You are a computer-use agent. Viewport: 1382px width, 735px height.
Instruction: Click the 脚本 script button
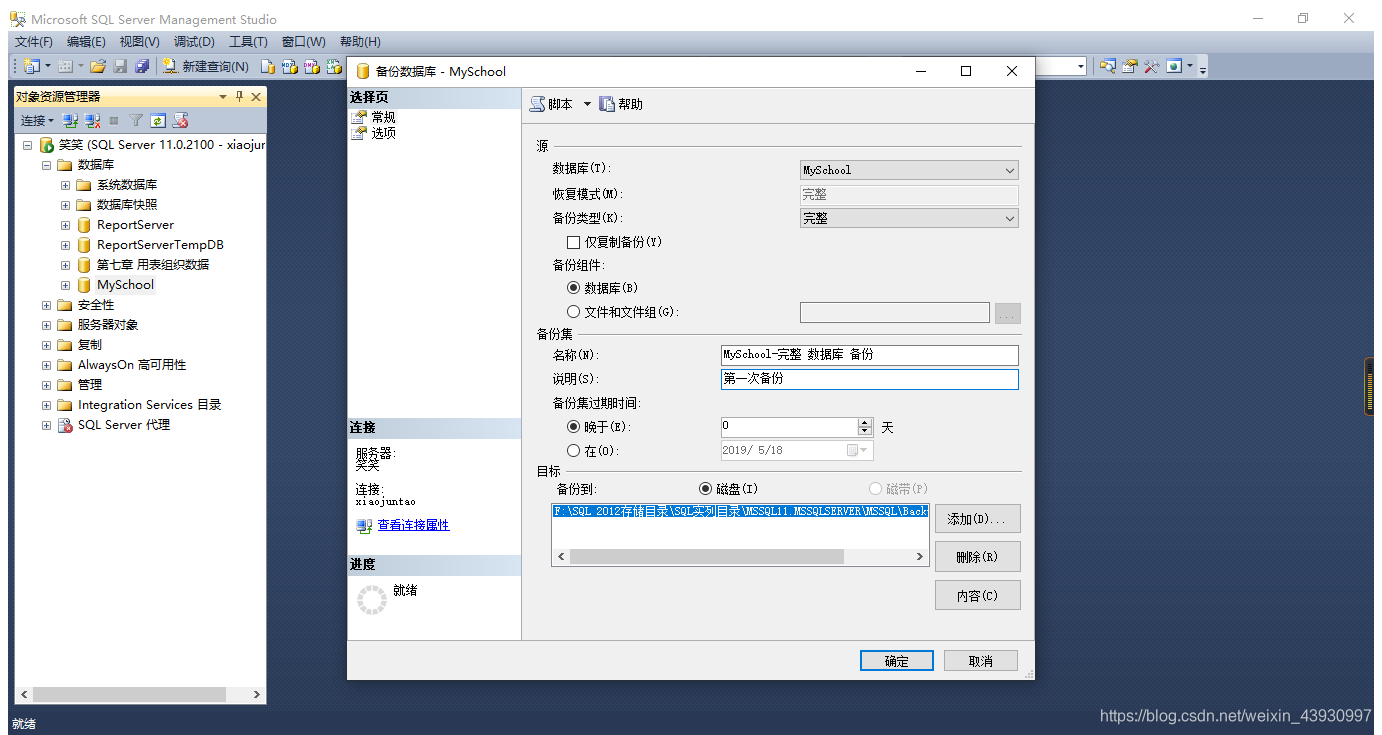coord(552,104)
